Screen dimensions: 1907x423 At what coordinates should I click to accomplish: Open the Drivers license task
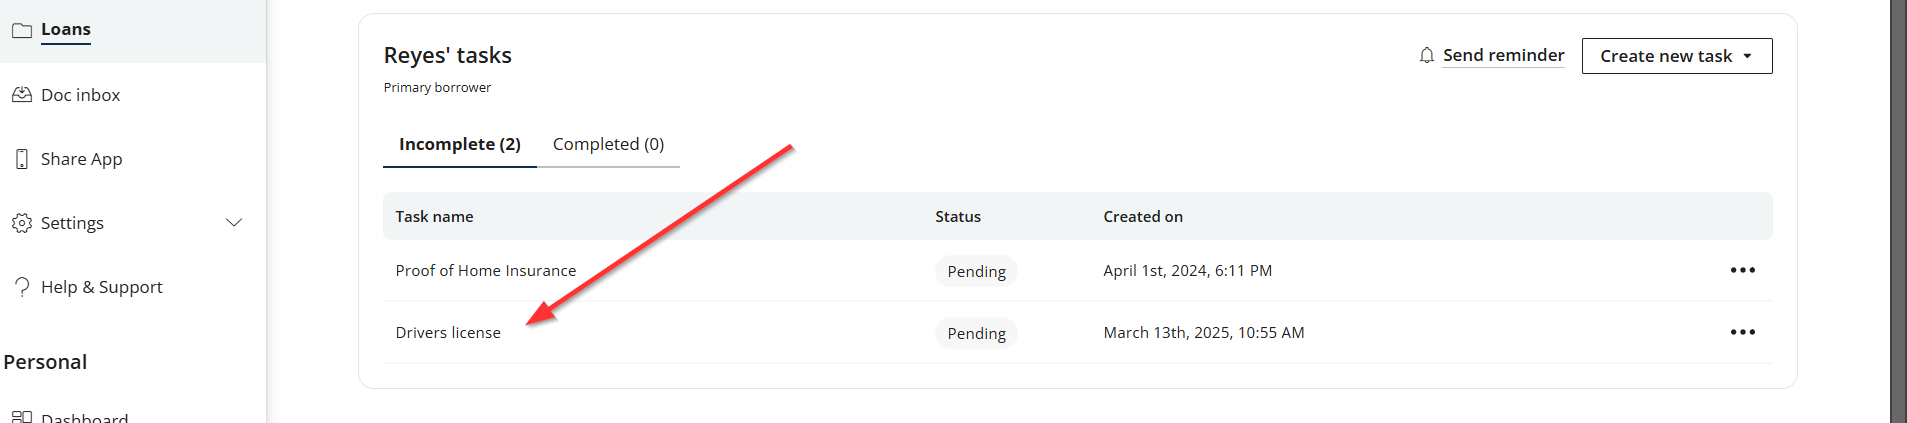448,333
